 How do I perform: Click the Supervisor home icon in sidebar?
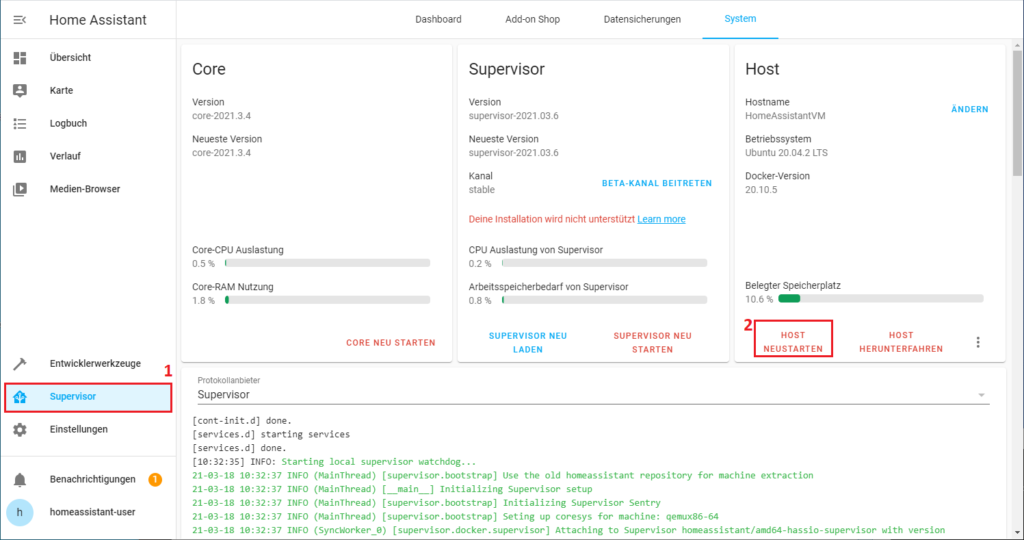point(20,396)
